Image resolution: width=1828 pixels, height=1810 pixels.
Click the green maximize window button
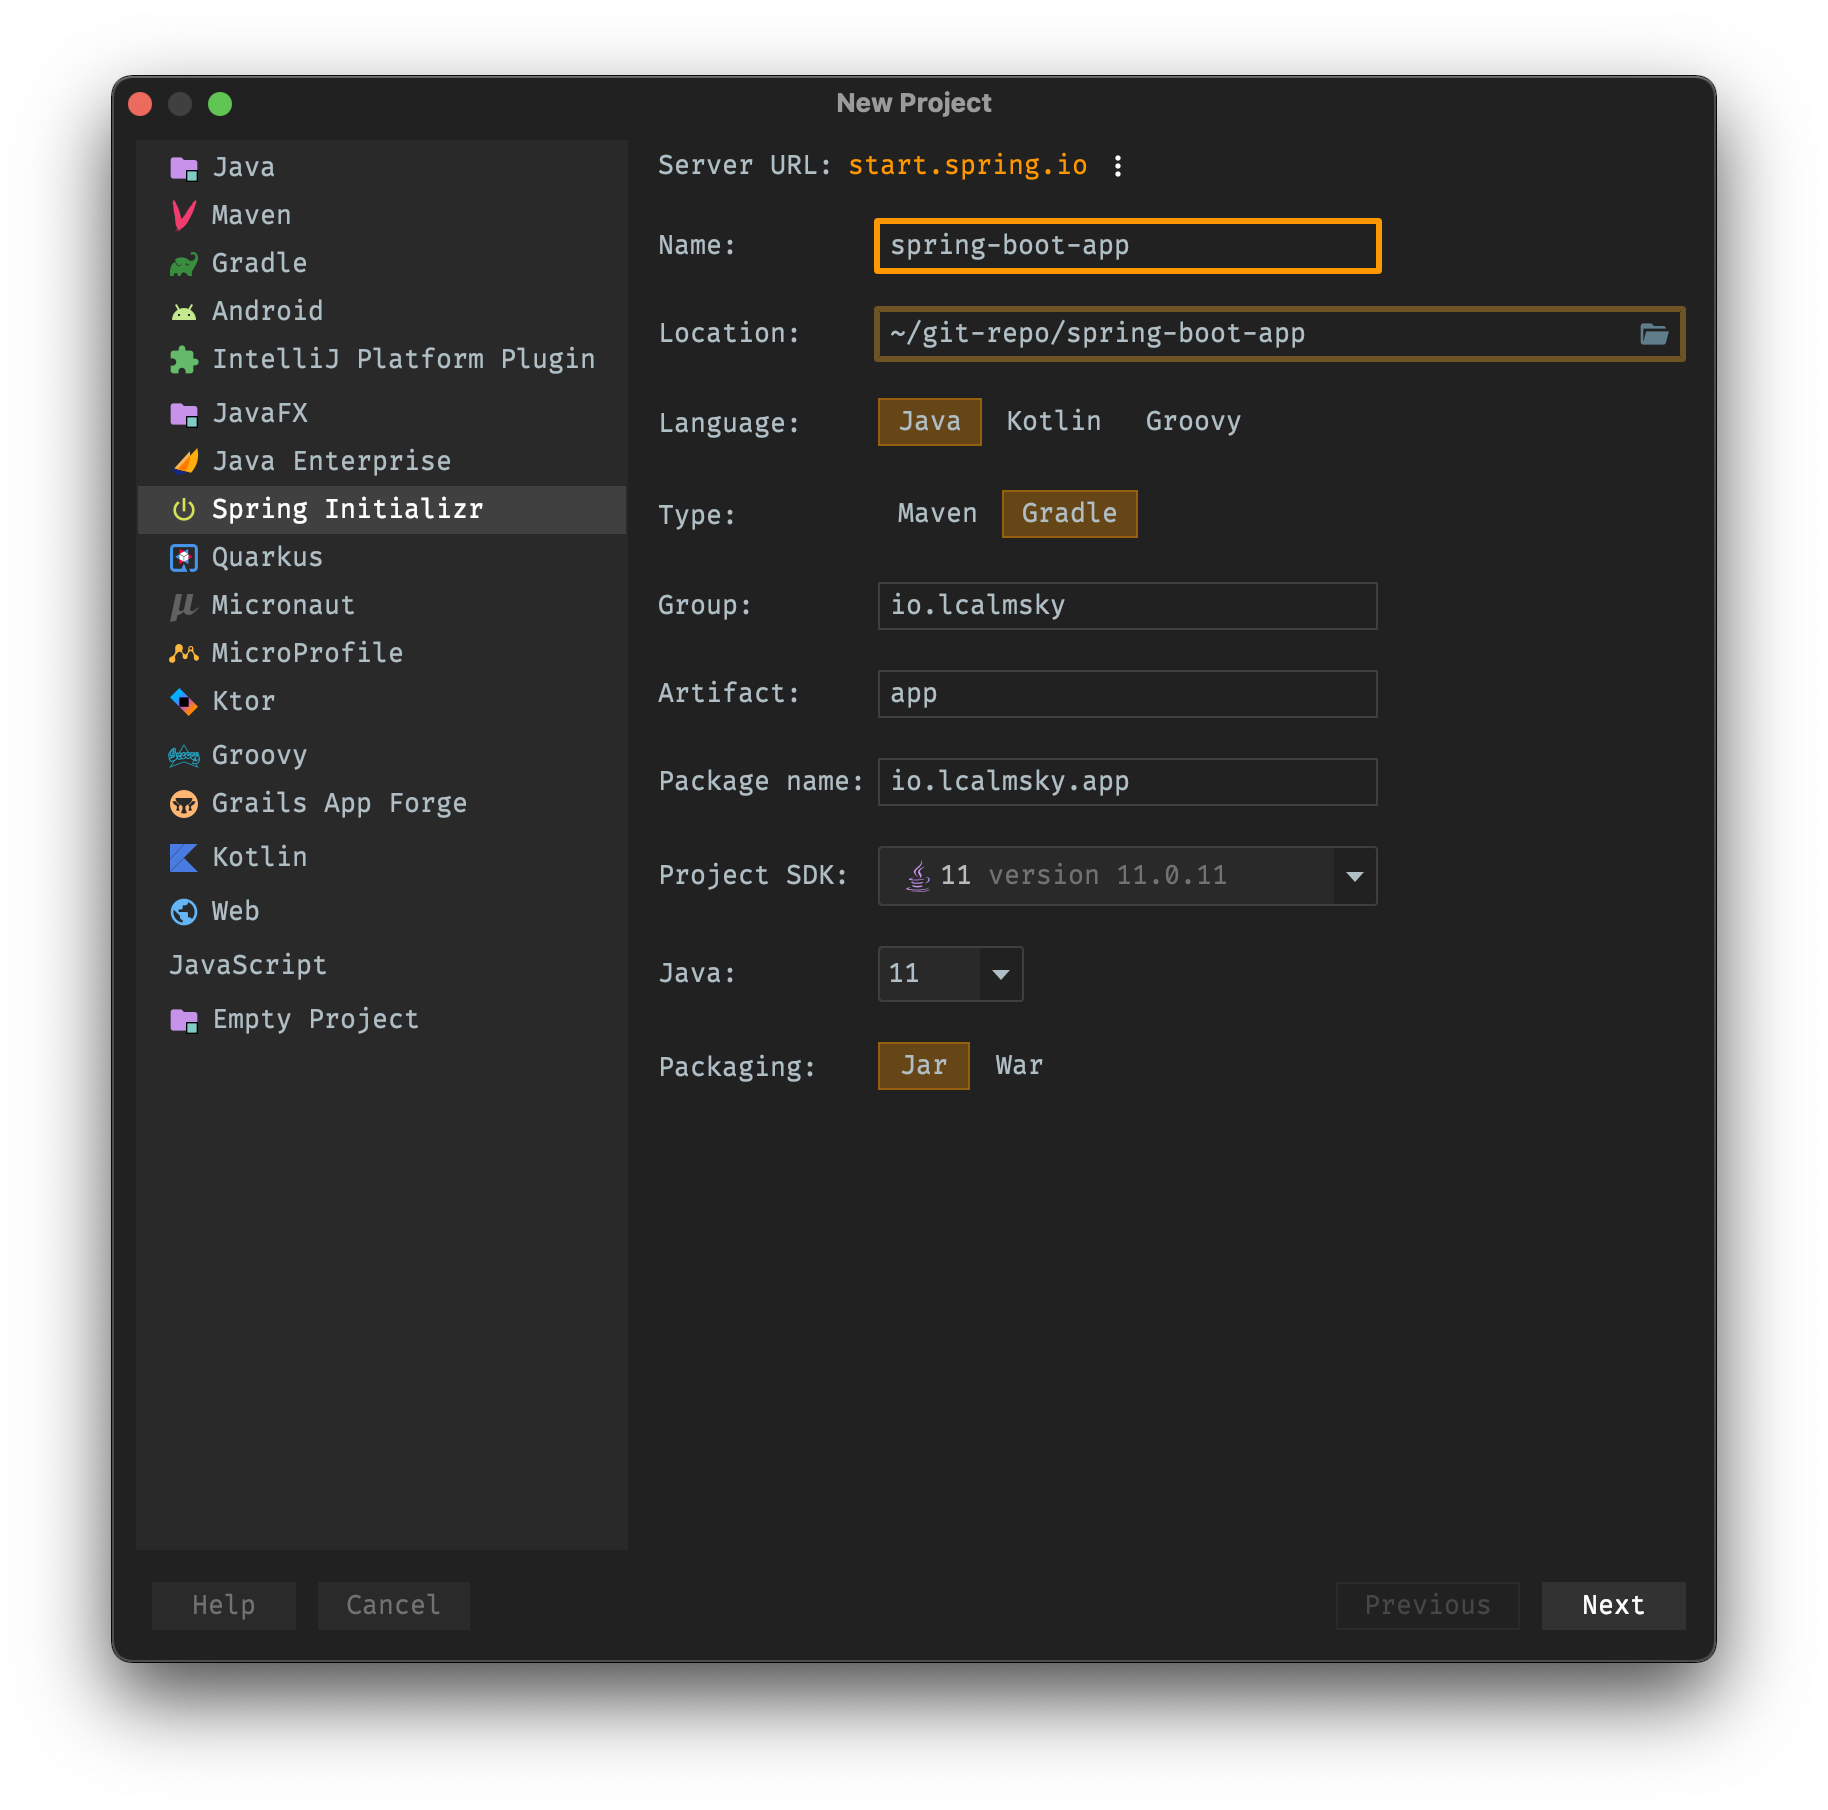(220, 104)
